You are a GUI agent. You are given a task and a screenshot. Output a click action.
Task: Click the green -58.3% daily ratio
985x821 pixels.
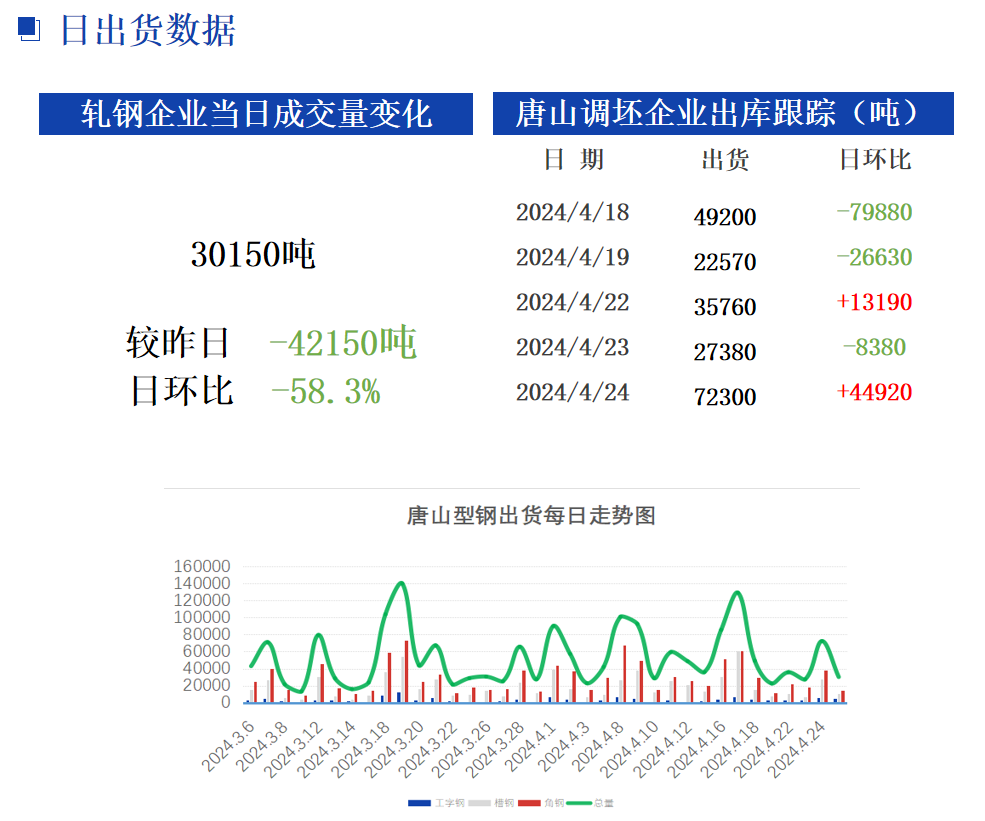tap(326, 391)
